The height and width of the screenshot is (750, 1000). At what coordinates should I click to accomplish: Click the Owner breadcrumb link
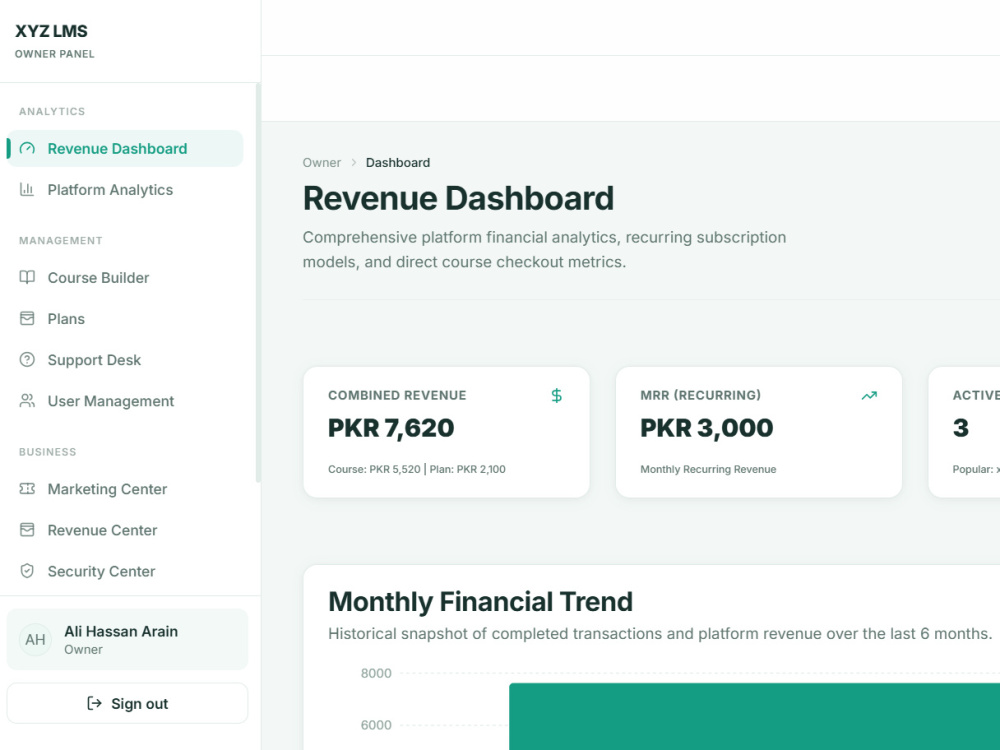coord(321,163)
